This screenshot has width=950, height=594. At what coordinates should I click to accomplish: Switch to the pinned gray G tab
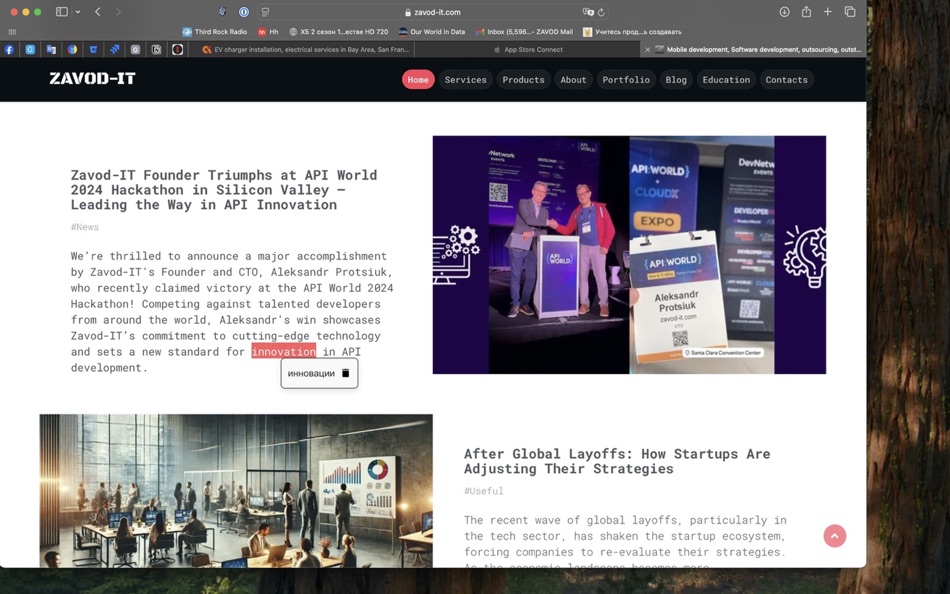[x=136, y=50]
